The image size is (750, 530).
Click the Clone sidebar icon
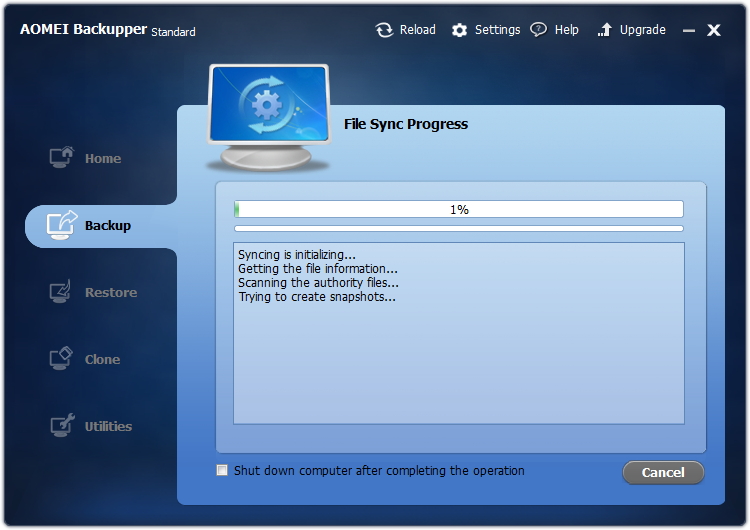point(61,358)
